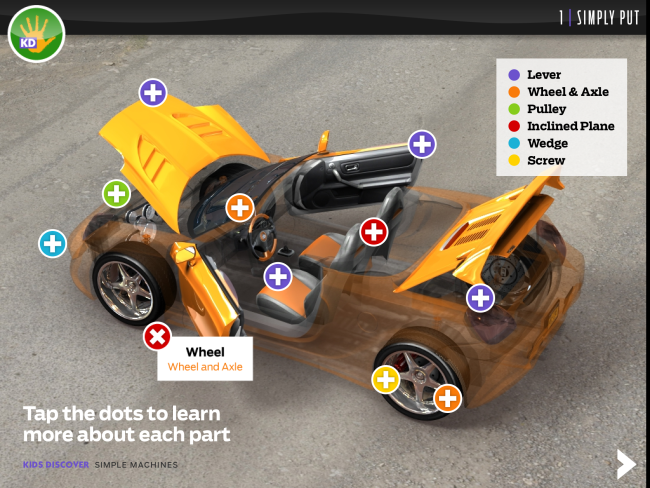
Task: Click the 'SIMPLY PUT' chapter title
Action: click(608, 17)
